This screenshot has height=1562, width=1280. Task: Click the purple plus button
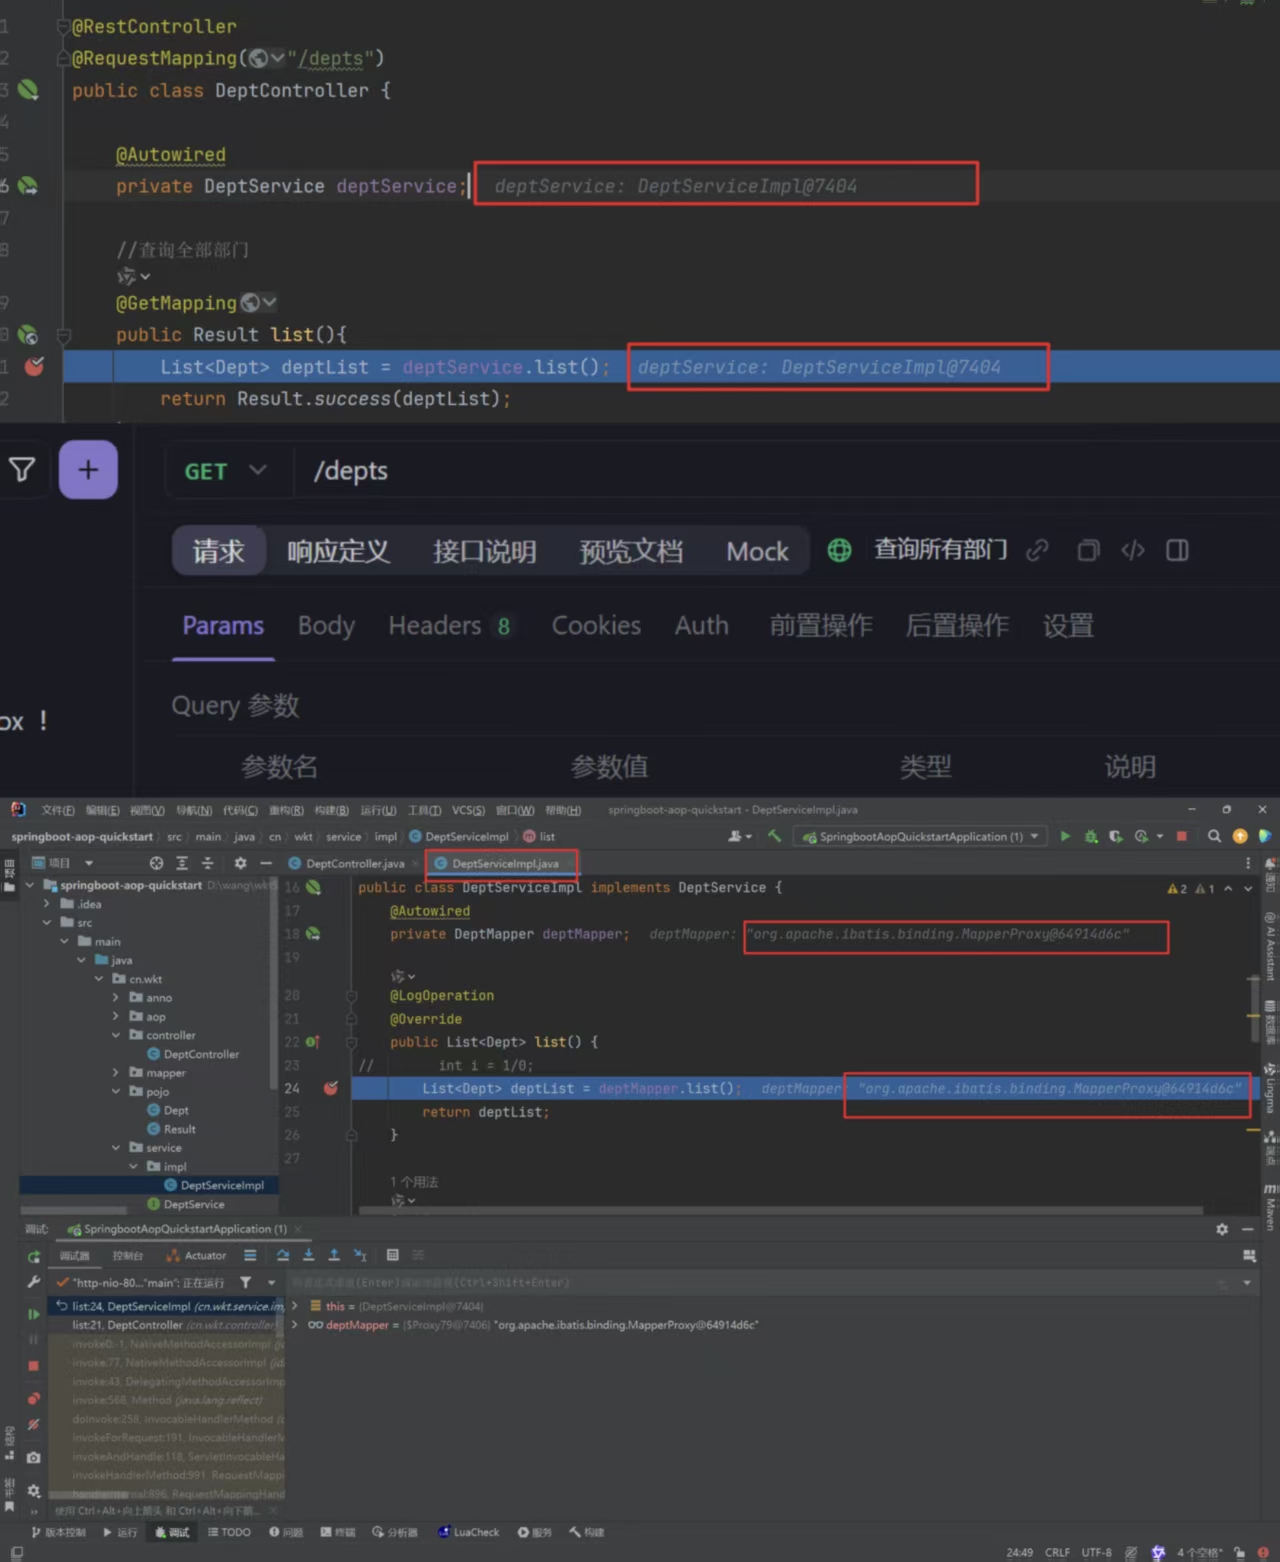pyautogui.click(x=88, y=470)
